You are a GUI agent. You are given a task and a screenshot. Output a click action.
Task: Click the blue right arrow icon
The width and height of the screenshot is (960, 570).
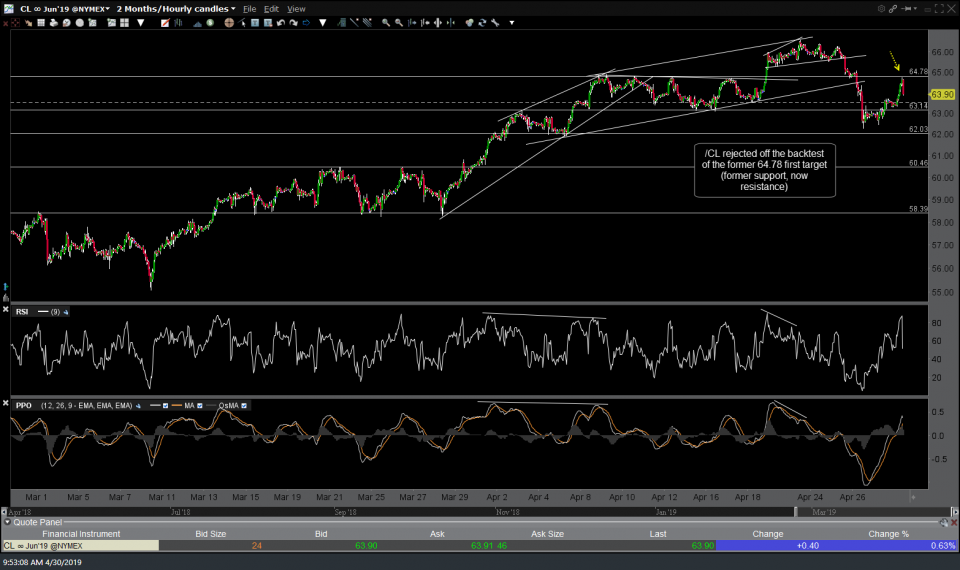pyautogui.click(x=306, y=23)
